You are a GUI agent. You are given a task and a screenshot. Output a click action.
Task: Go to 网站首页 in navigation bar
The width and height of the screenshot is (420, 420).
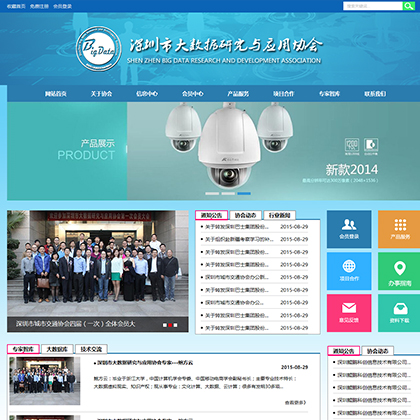pyautogui.click(x=56, y=94)
